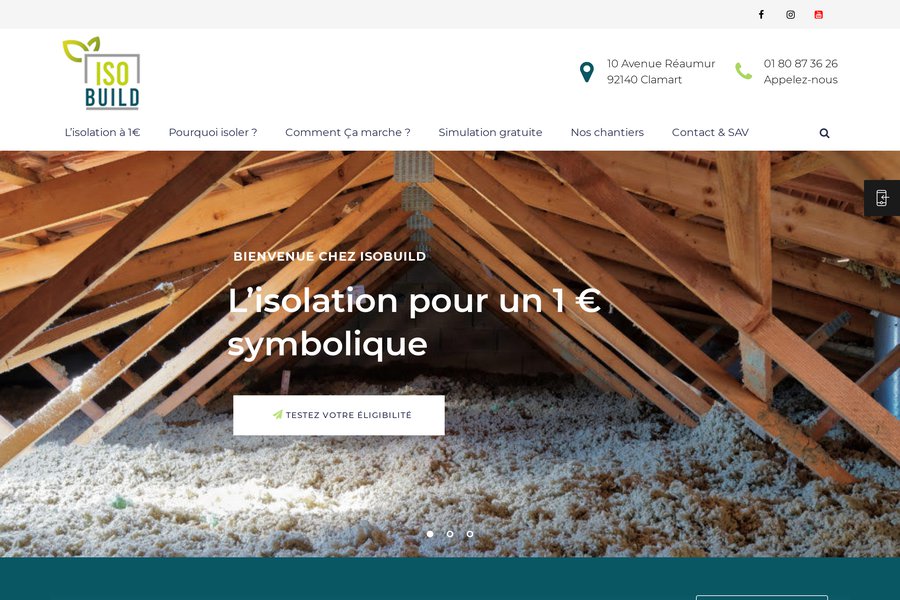Open the Facebook social icon
The image size is (900, 600).
[761, 14]
